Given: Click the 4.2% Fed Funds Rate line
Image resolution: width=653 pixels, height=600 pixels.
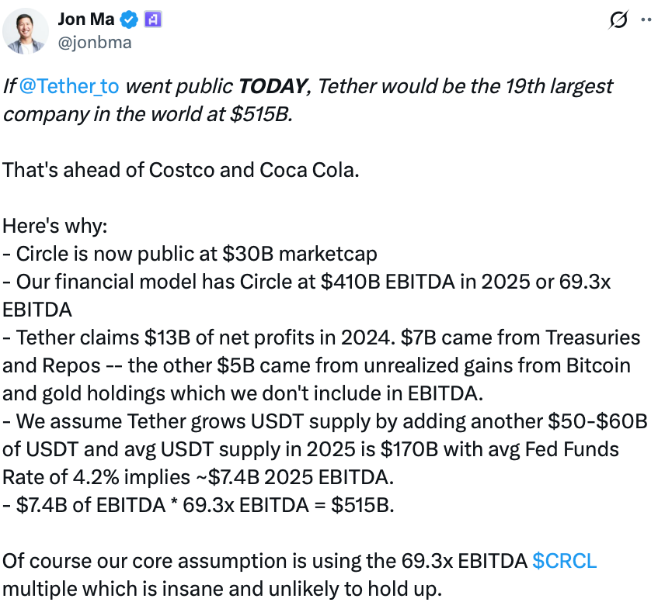Looking at the screenshot, I should 198,477.
